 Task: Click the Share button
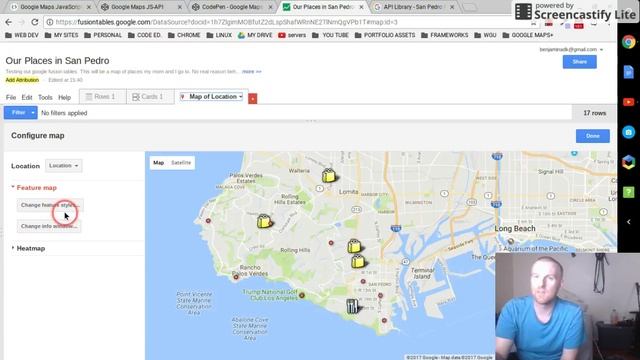(x=580, y=62)
